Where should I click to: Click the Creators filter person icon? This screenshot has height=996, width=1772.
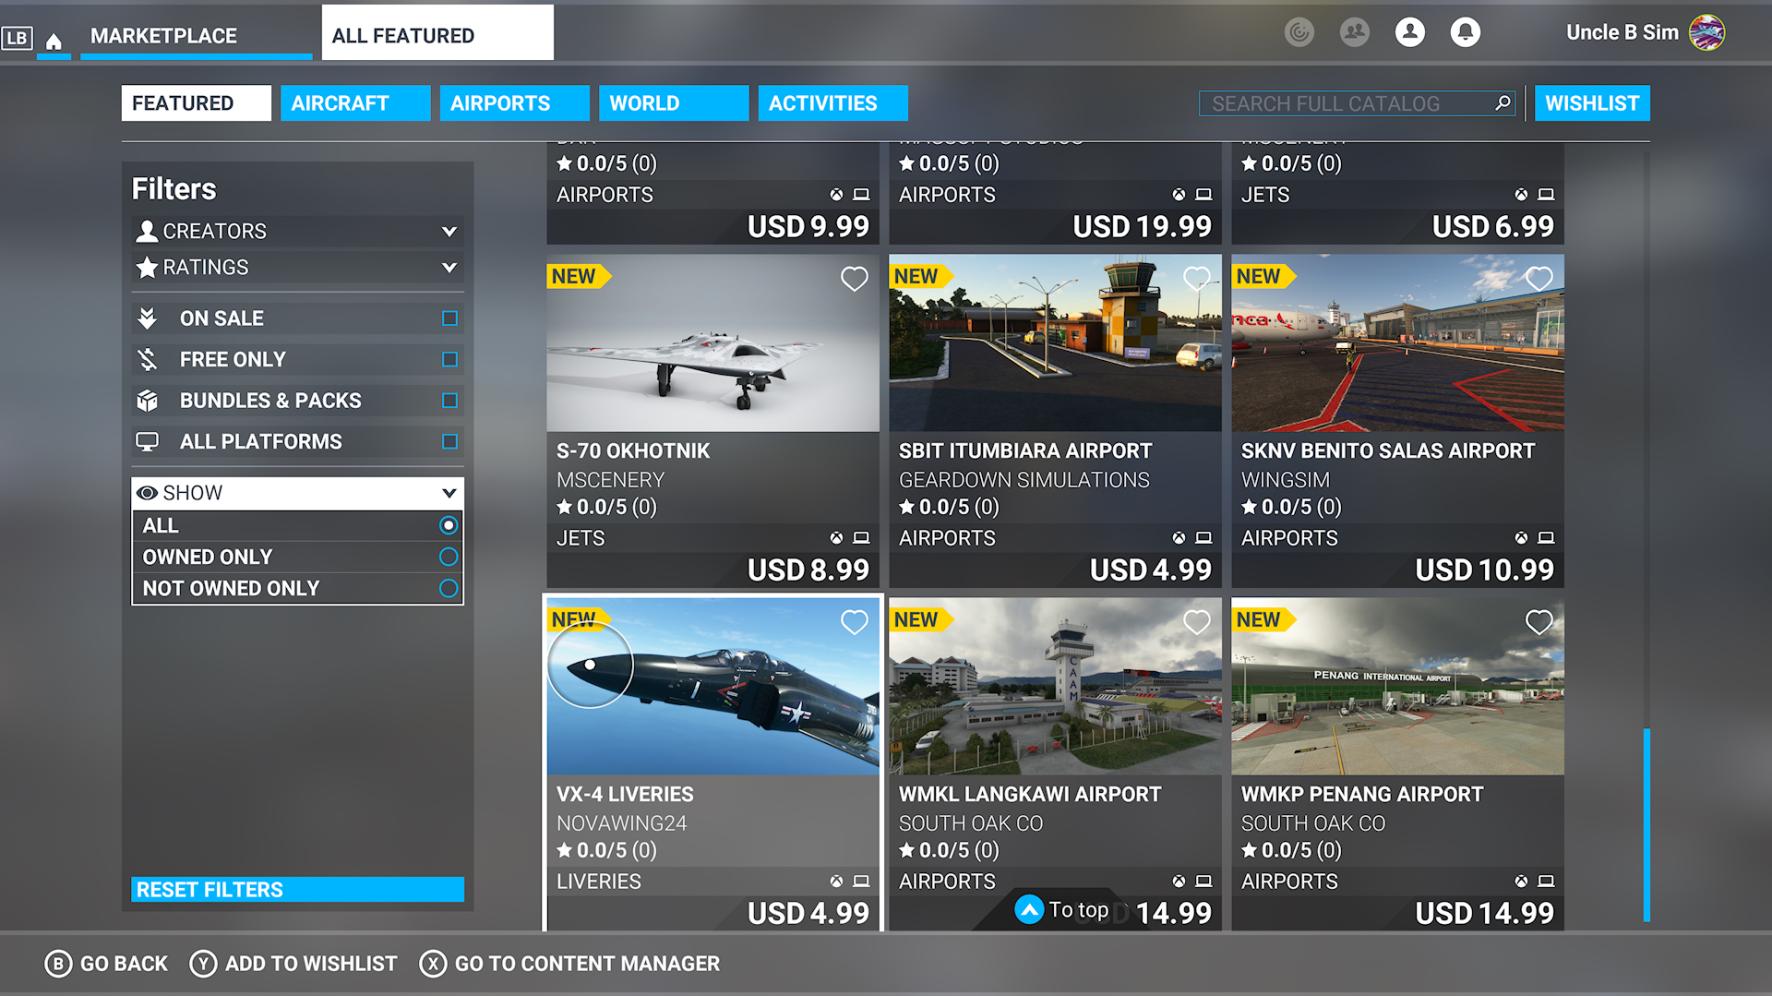[146, 231]
